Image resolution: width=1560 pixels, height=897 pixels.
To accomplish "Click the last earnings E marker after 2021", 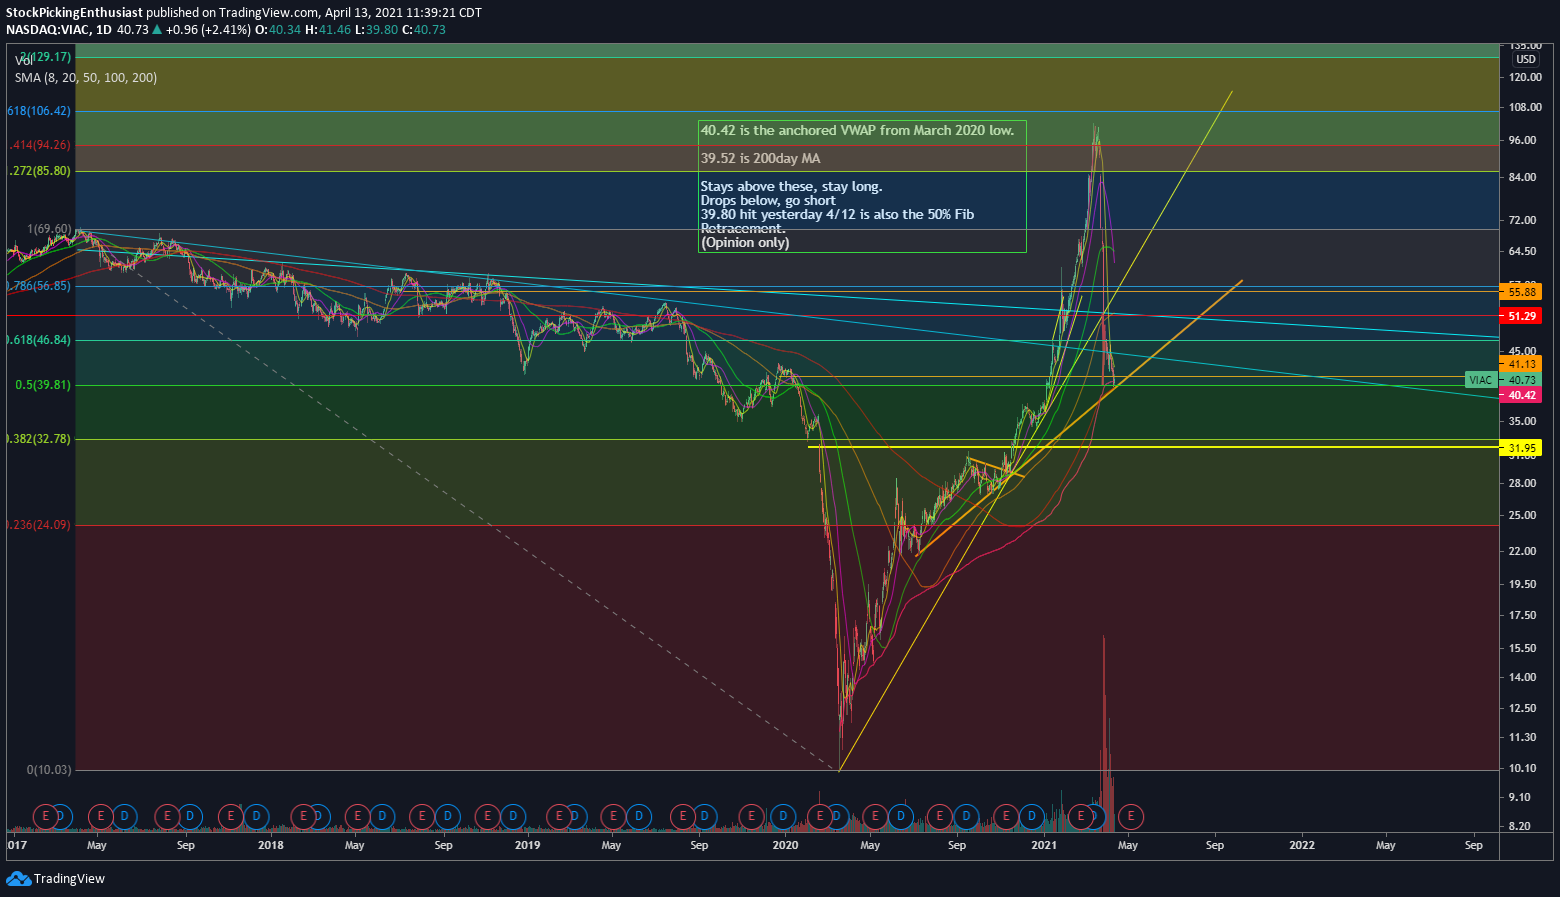I will (x=1130, y=817).
